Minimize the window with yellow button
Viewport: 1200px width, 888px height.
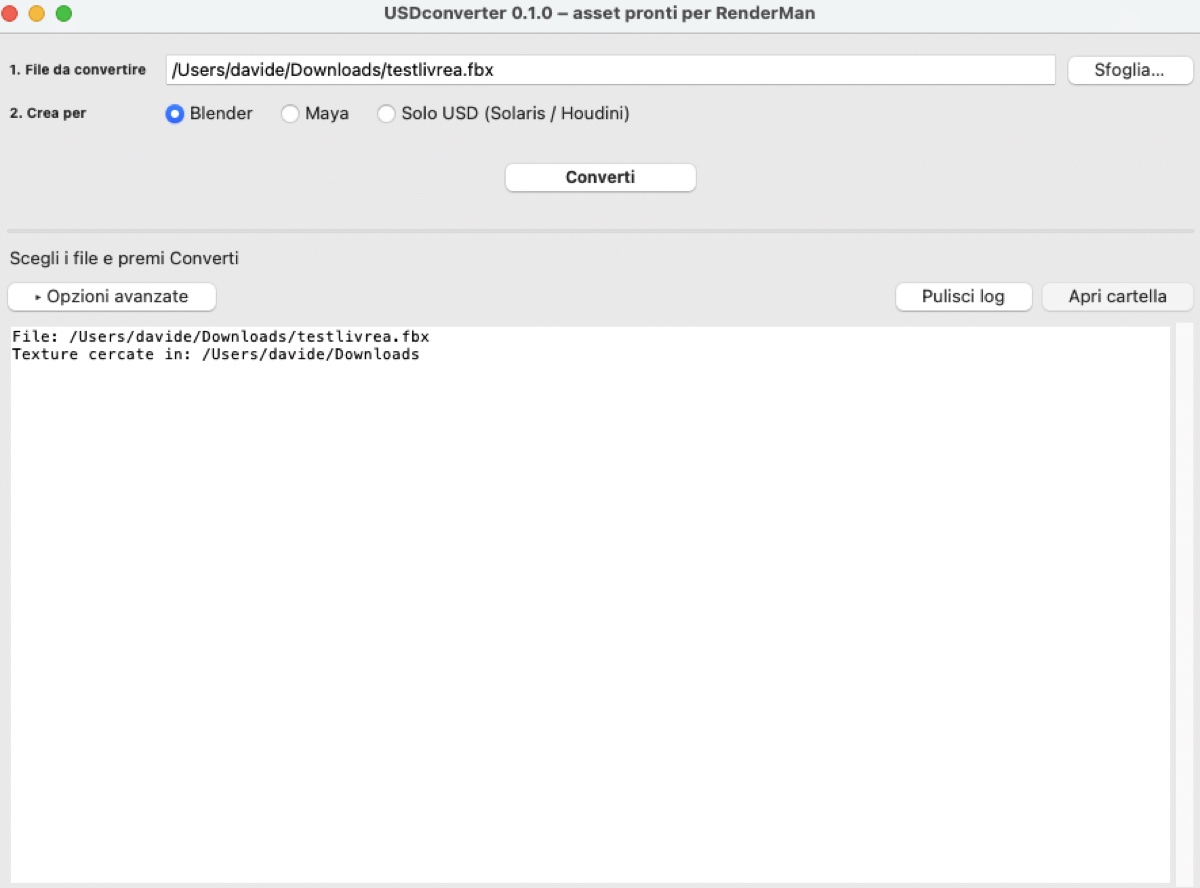pyautogui.click(x=37, y=14)
